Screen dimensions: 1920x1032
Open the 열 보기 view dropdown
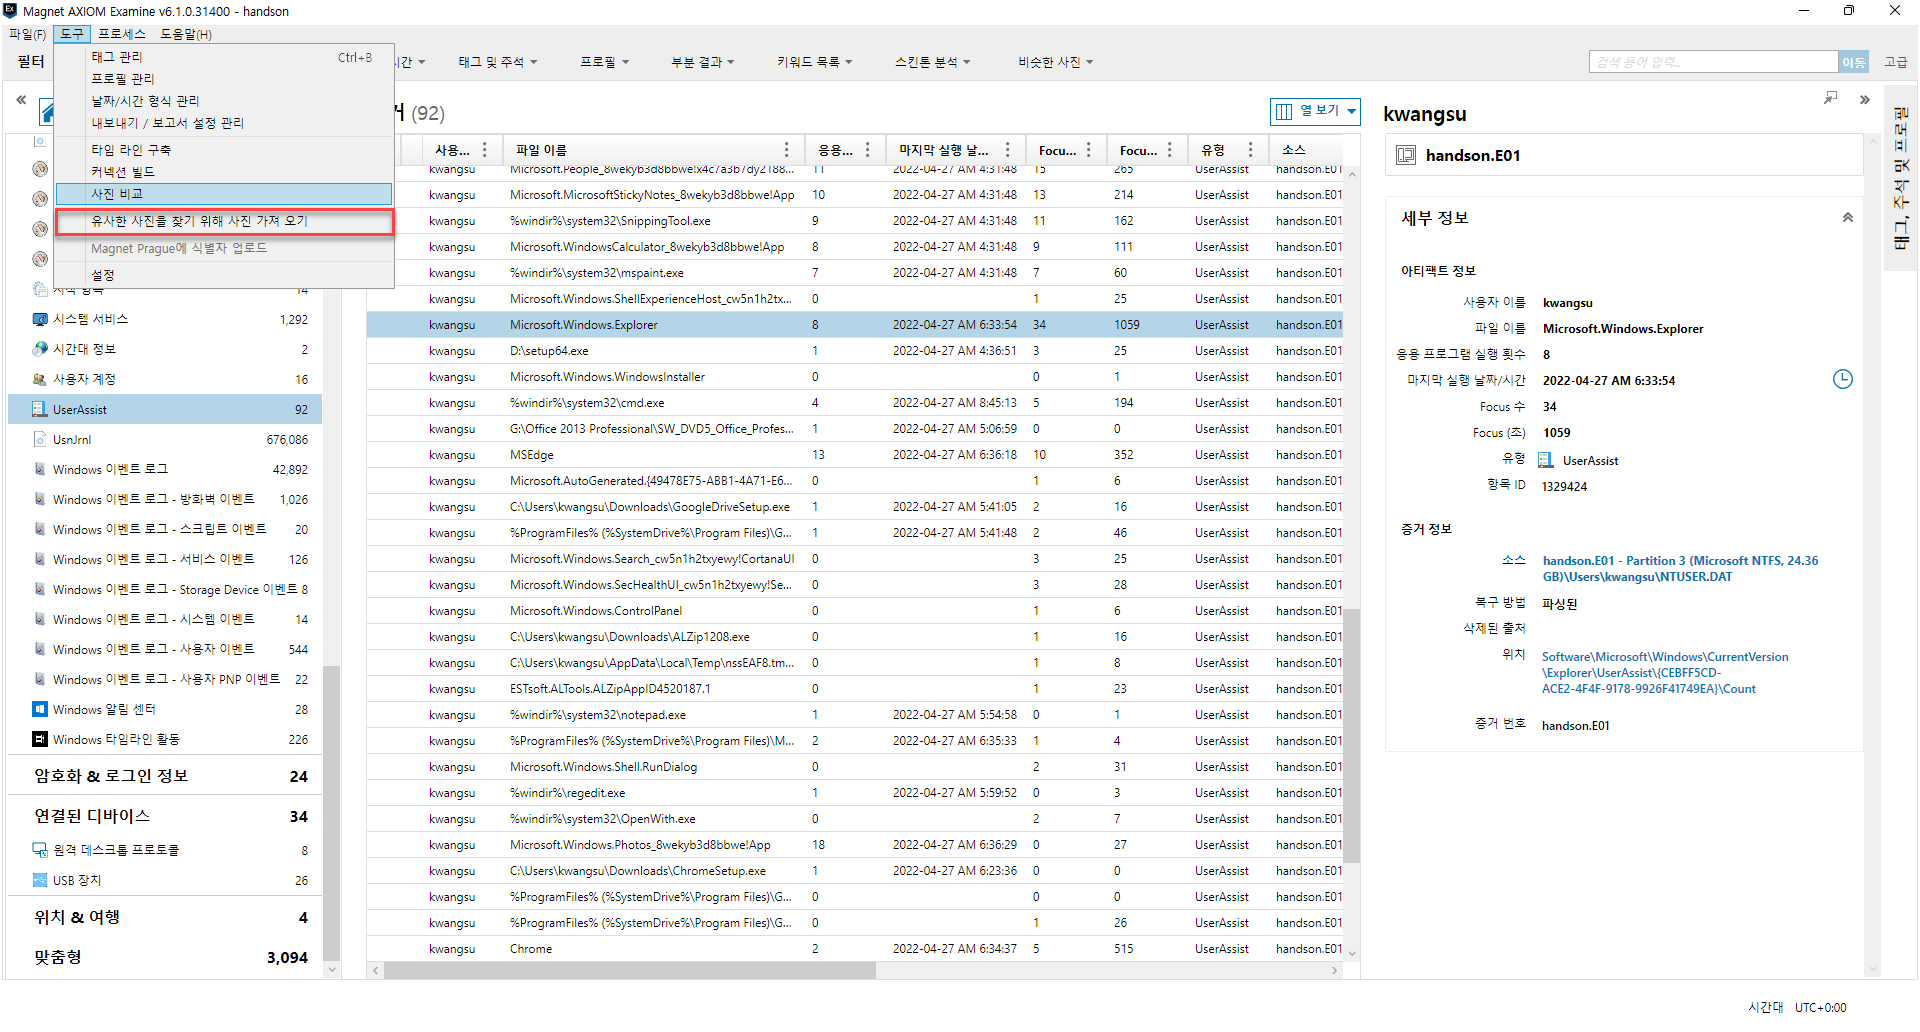[1315, 111]
